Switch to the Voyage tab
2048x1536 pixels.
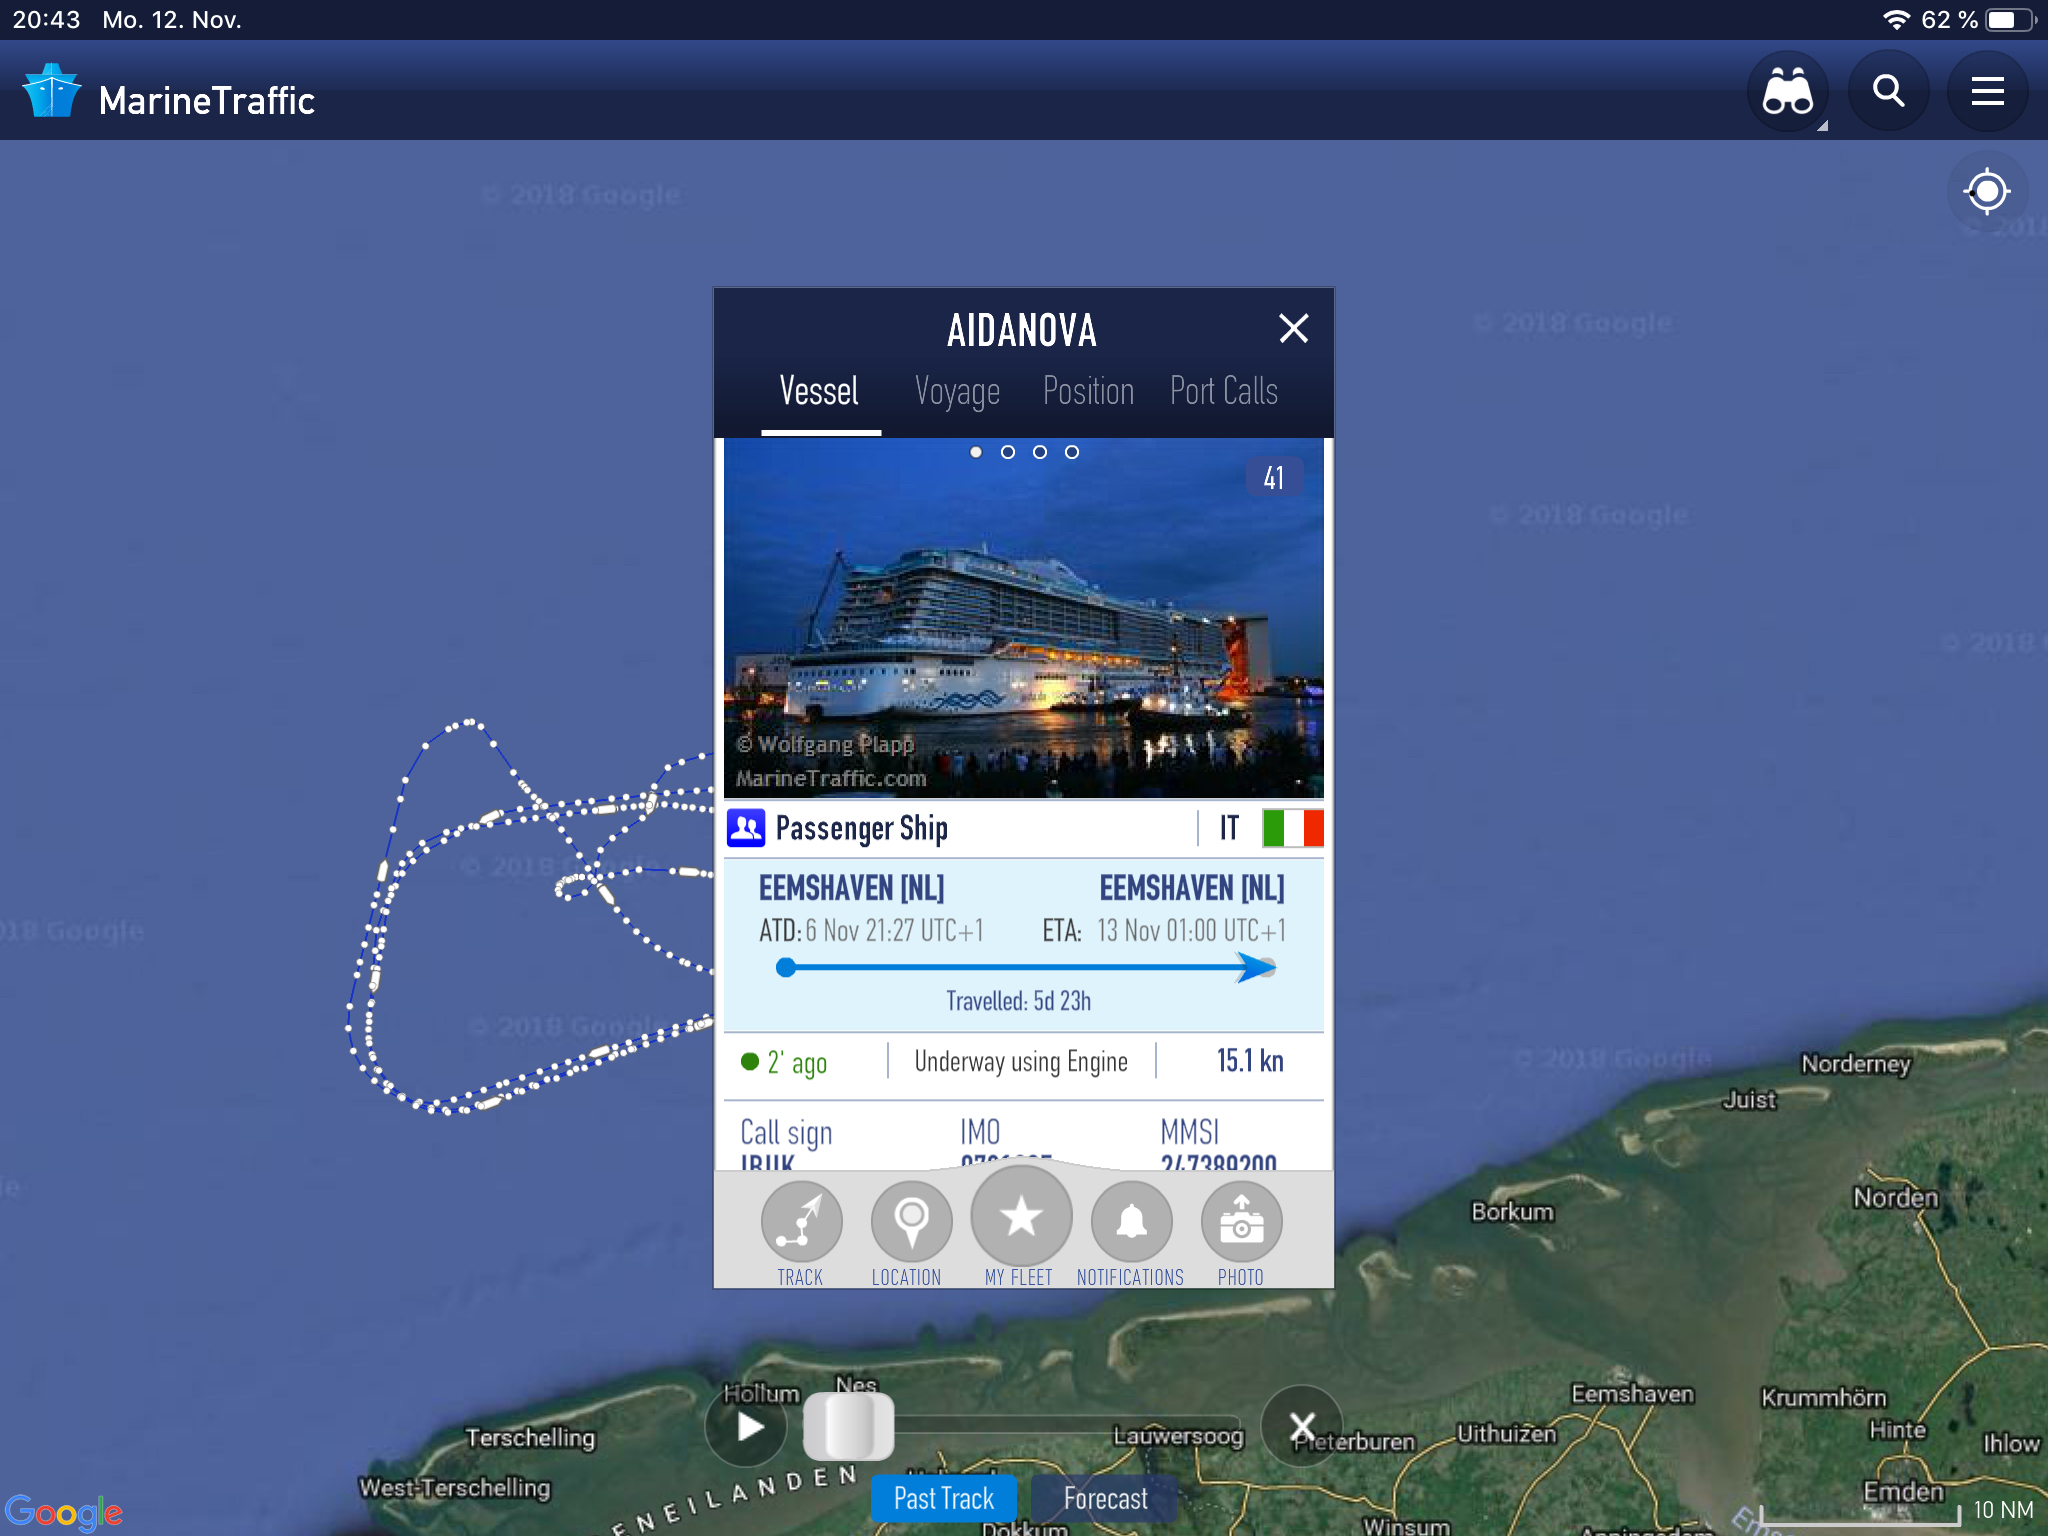[x=957, y=391]
